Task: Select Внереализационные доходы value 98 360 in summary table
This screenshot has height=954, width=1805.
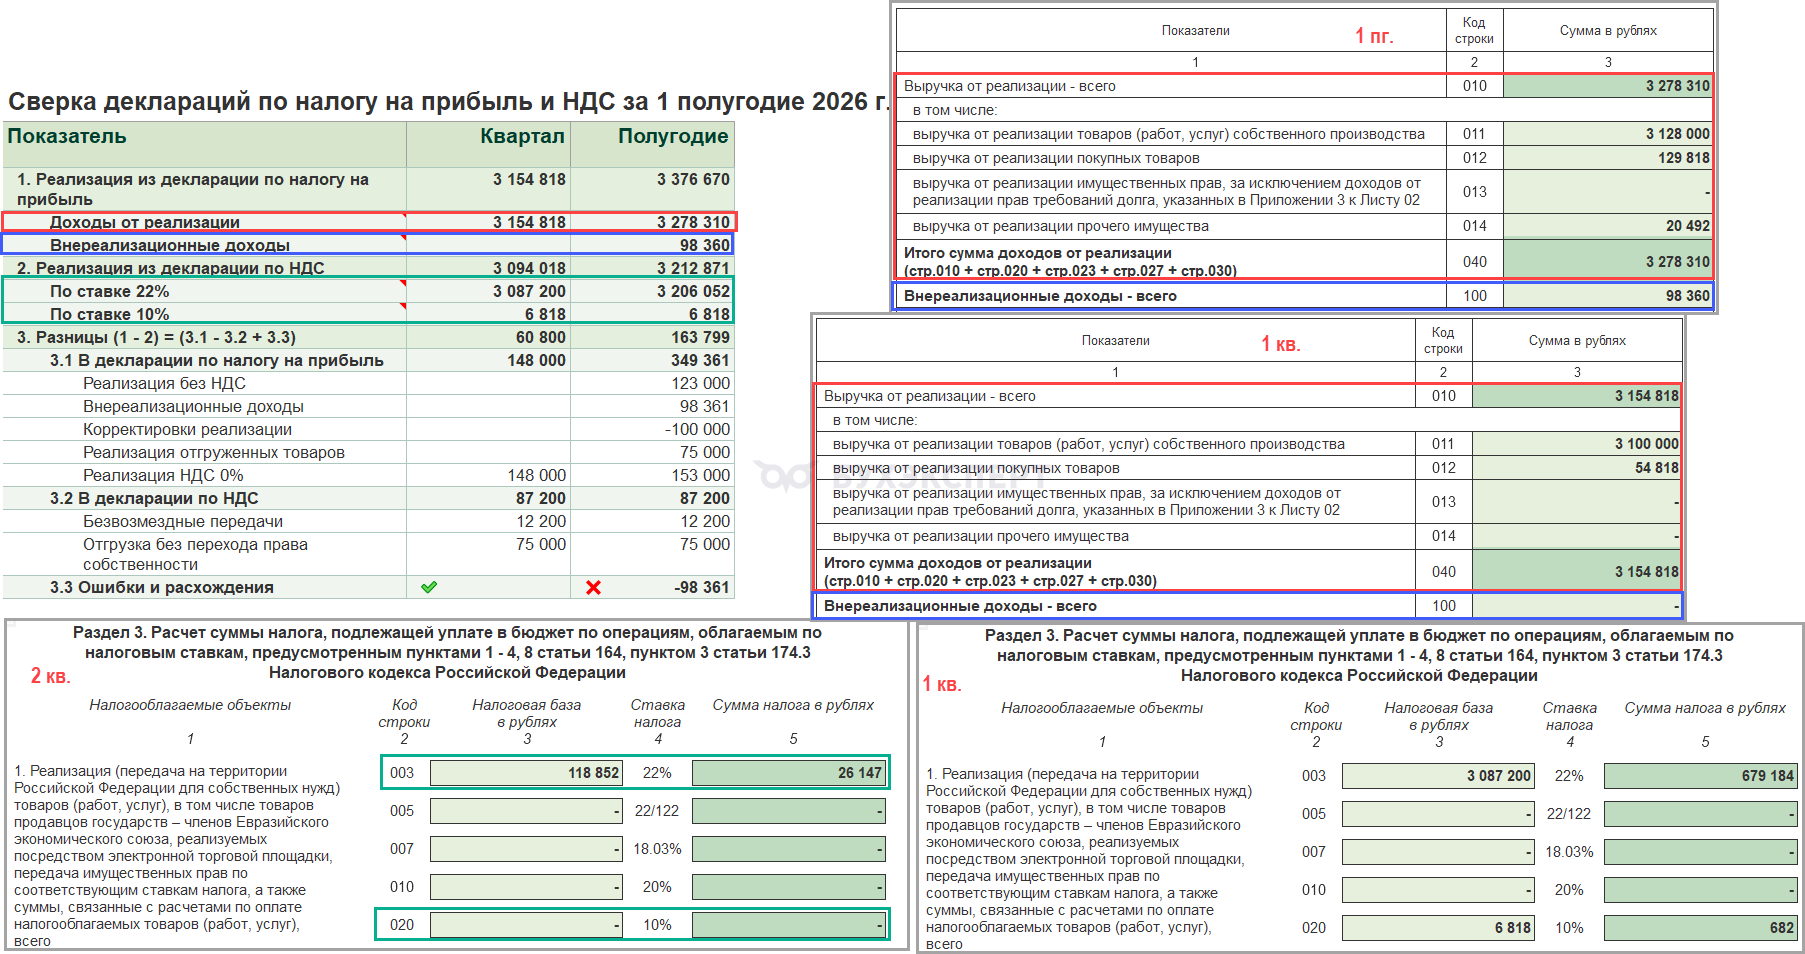Action: click(652, 245)
